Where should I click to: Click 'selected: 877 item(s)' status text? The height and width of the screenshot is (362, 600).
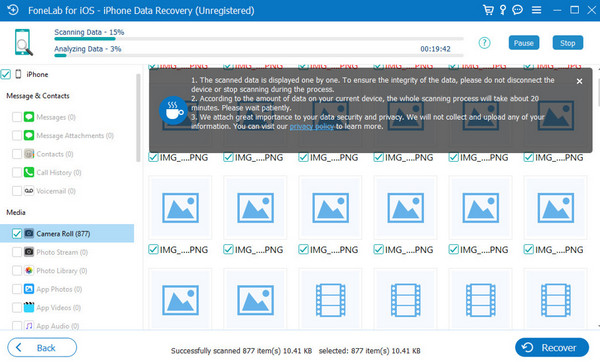pyautogui.click(x=370, y=351)
